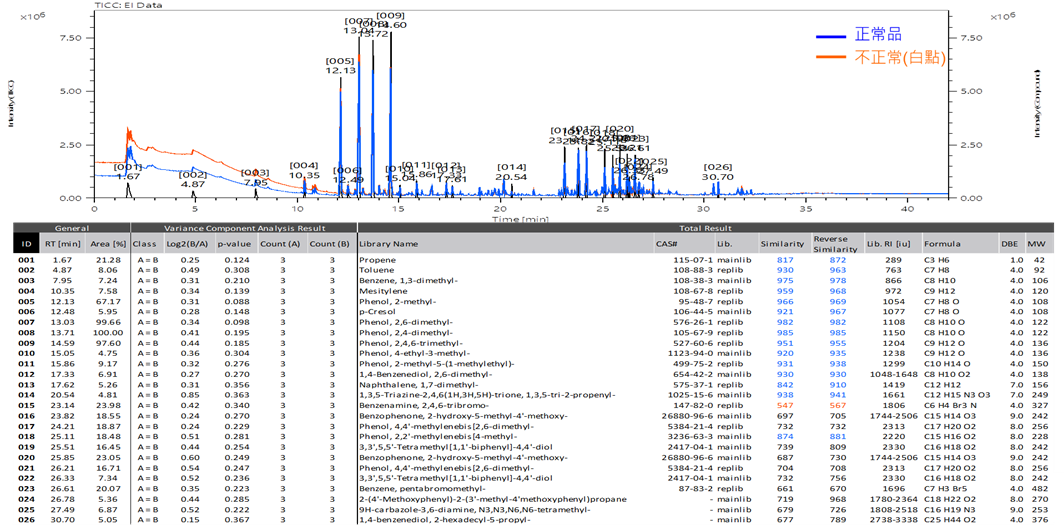Click the Area [%] column header
Viewport: 1064px width, 525px height.
coord(105,244)
